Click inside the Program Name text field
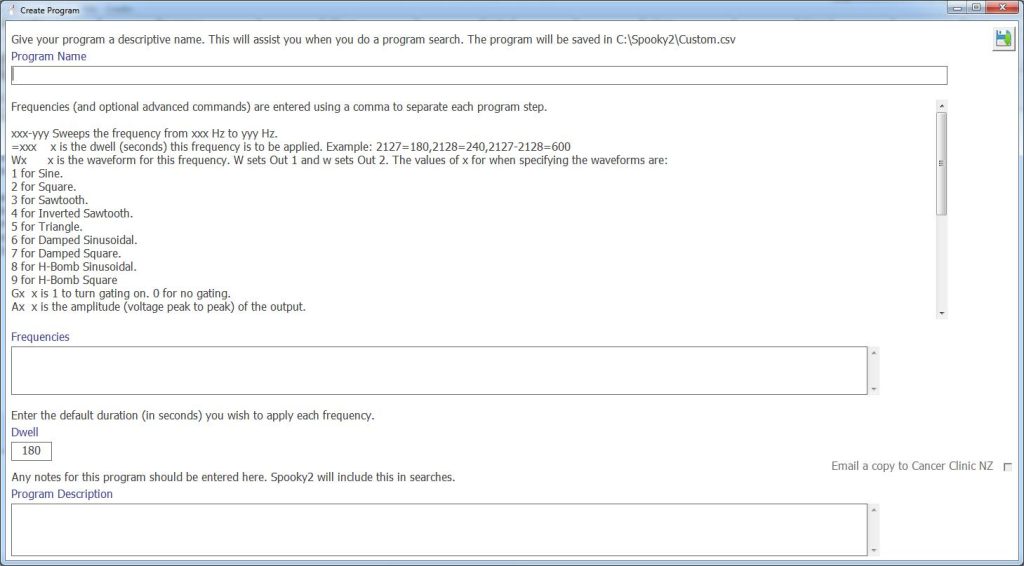The width and height of the screenshot is (1024, 566). click(478, 76)
